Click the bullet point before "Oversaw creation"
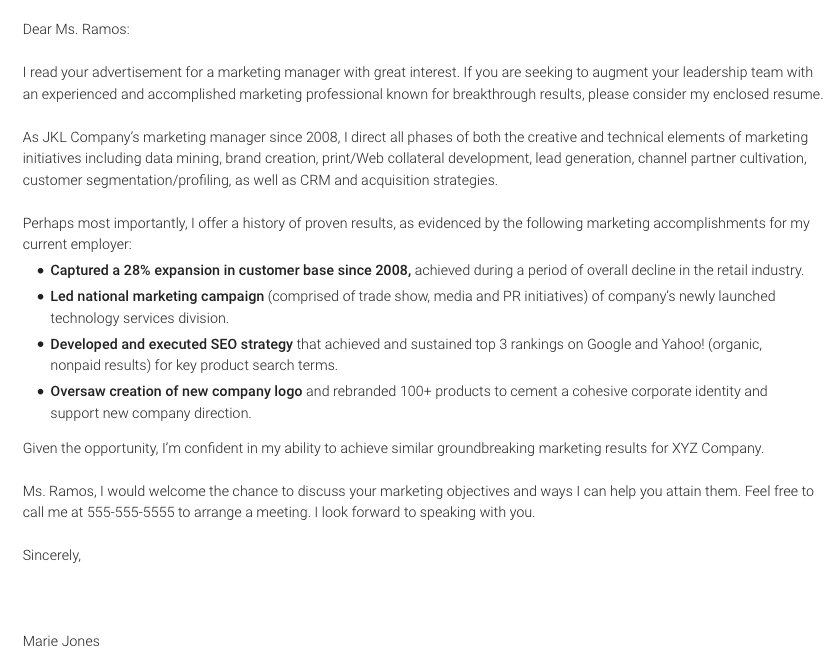838x668 pixels. coord(40,392)
